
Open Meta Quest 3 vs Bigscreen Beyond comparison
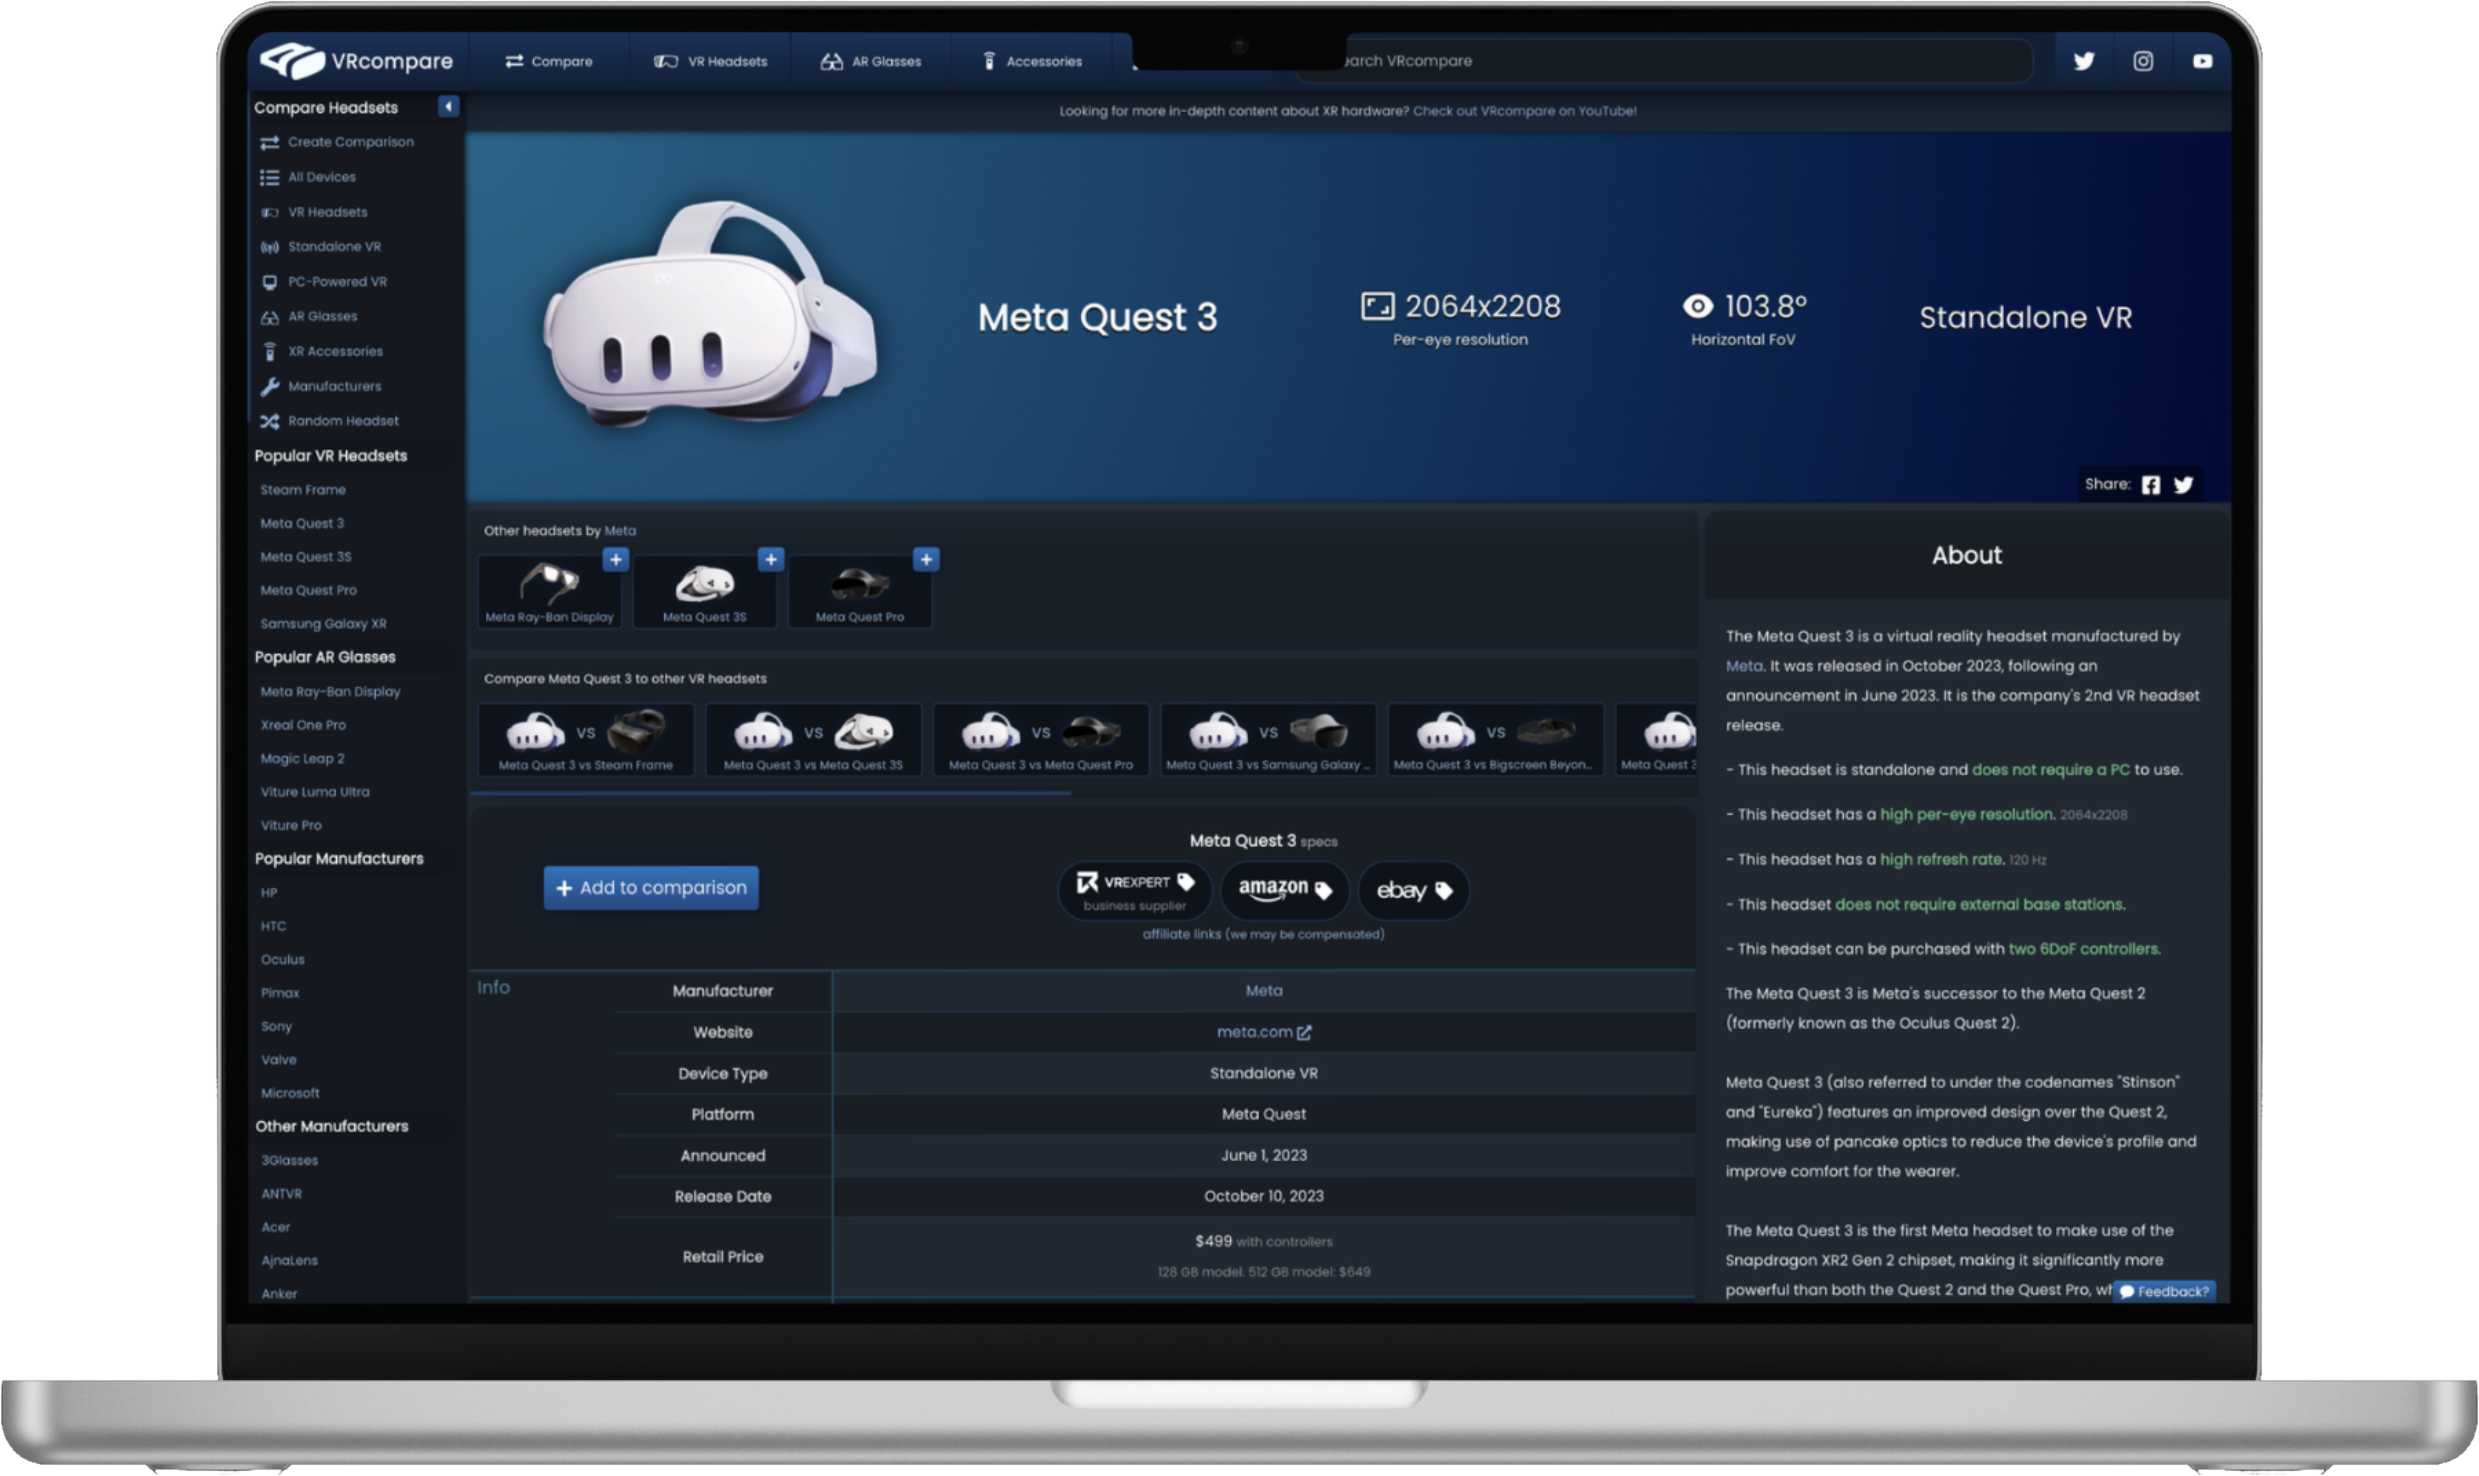coord(1496,740)
